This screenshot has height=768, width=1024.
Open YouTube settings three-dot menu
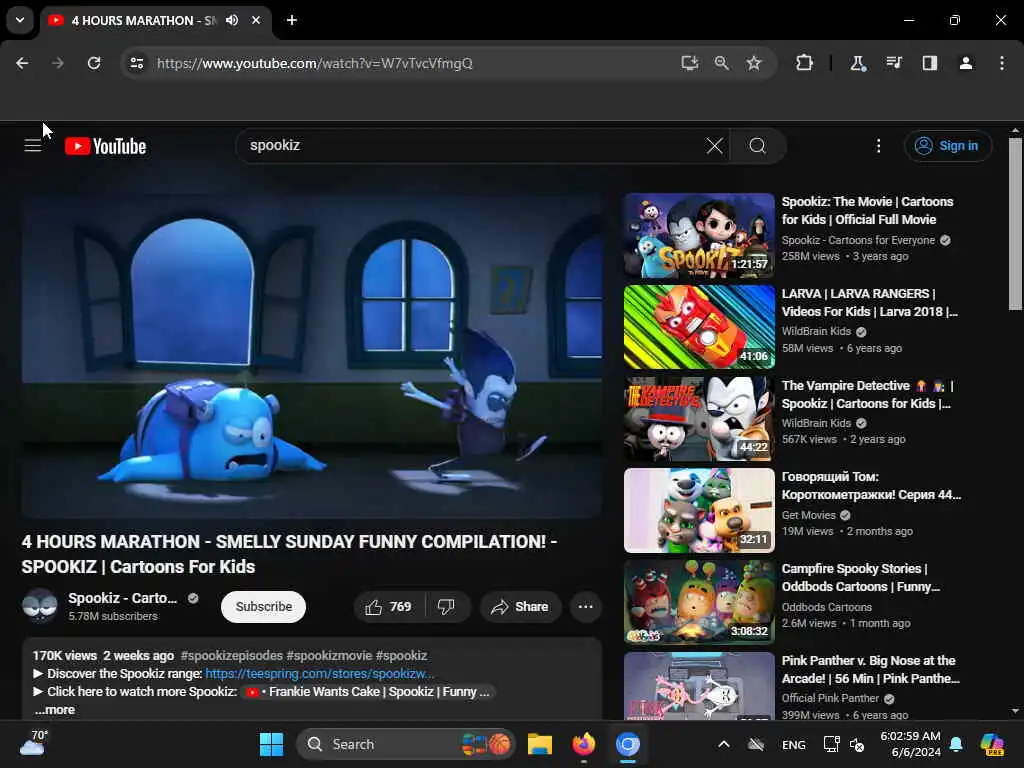(x=878, y=146)
